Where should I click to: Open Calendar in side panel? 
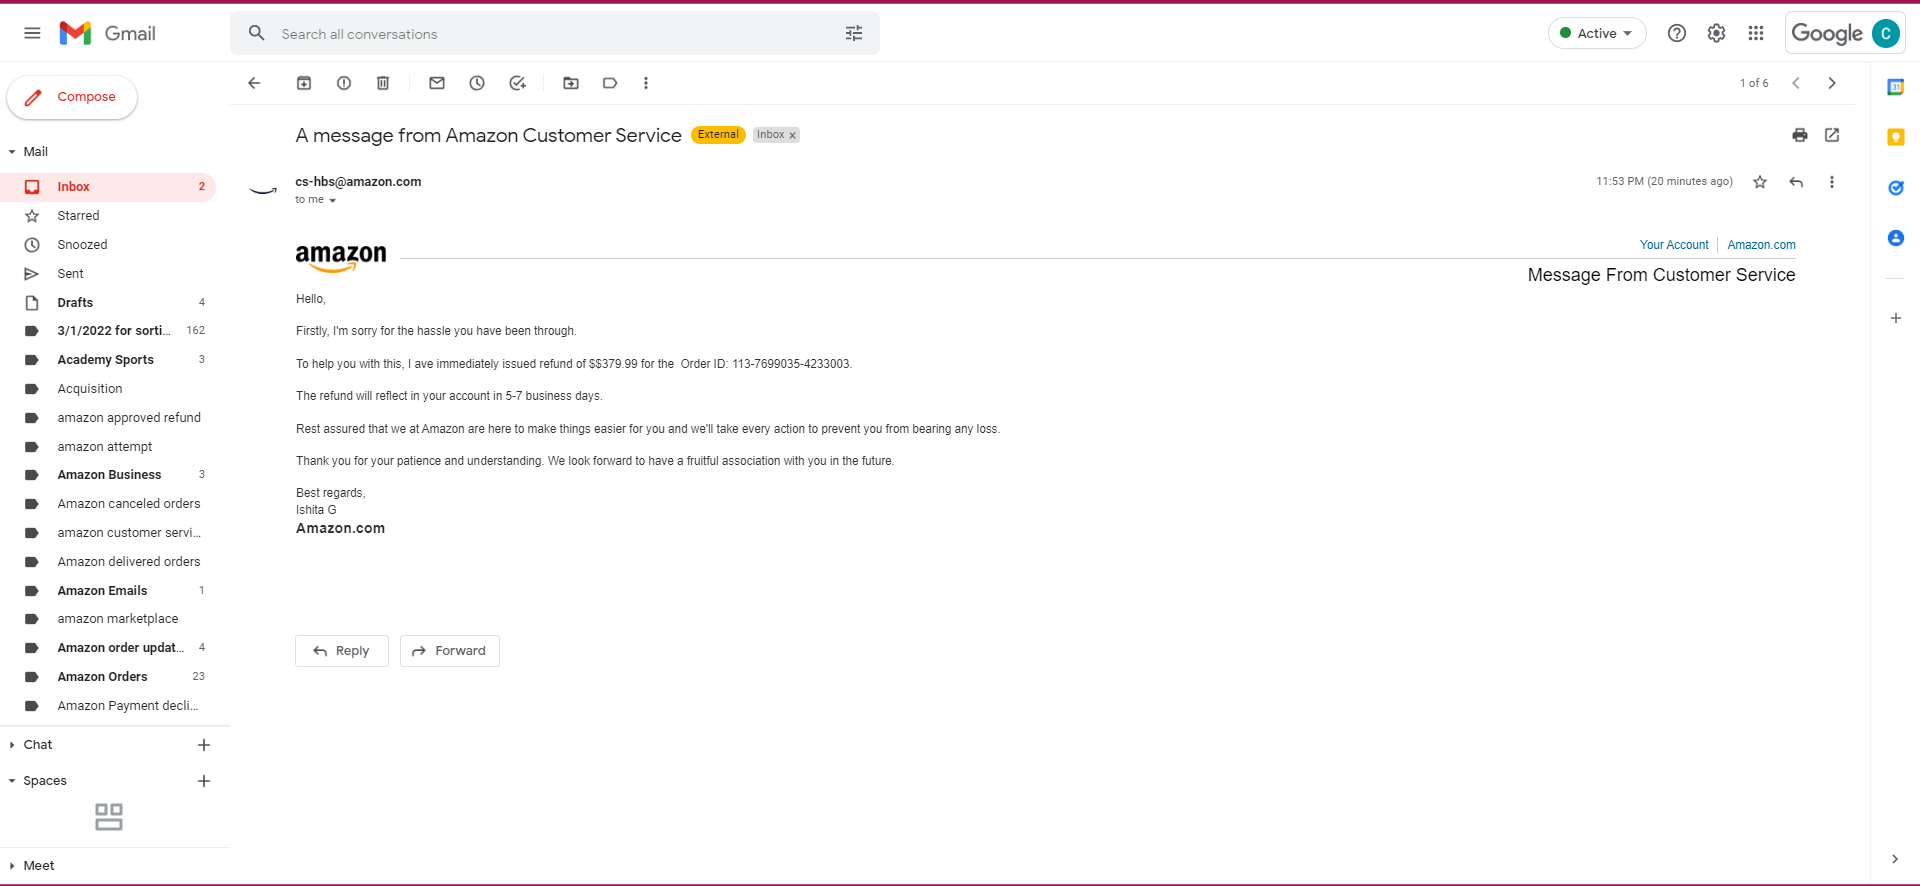[1895, 87]
